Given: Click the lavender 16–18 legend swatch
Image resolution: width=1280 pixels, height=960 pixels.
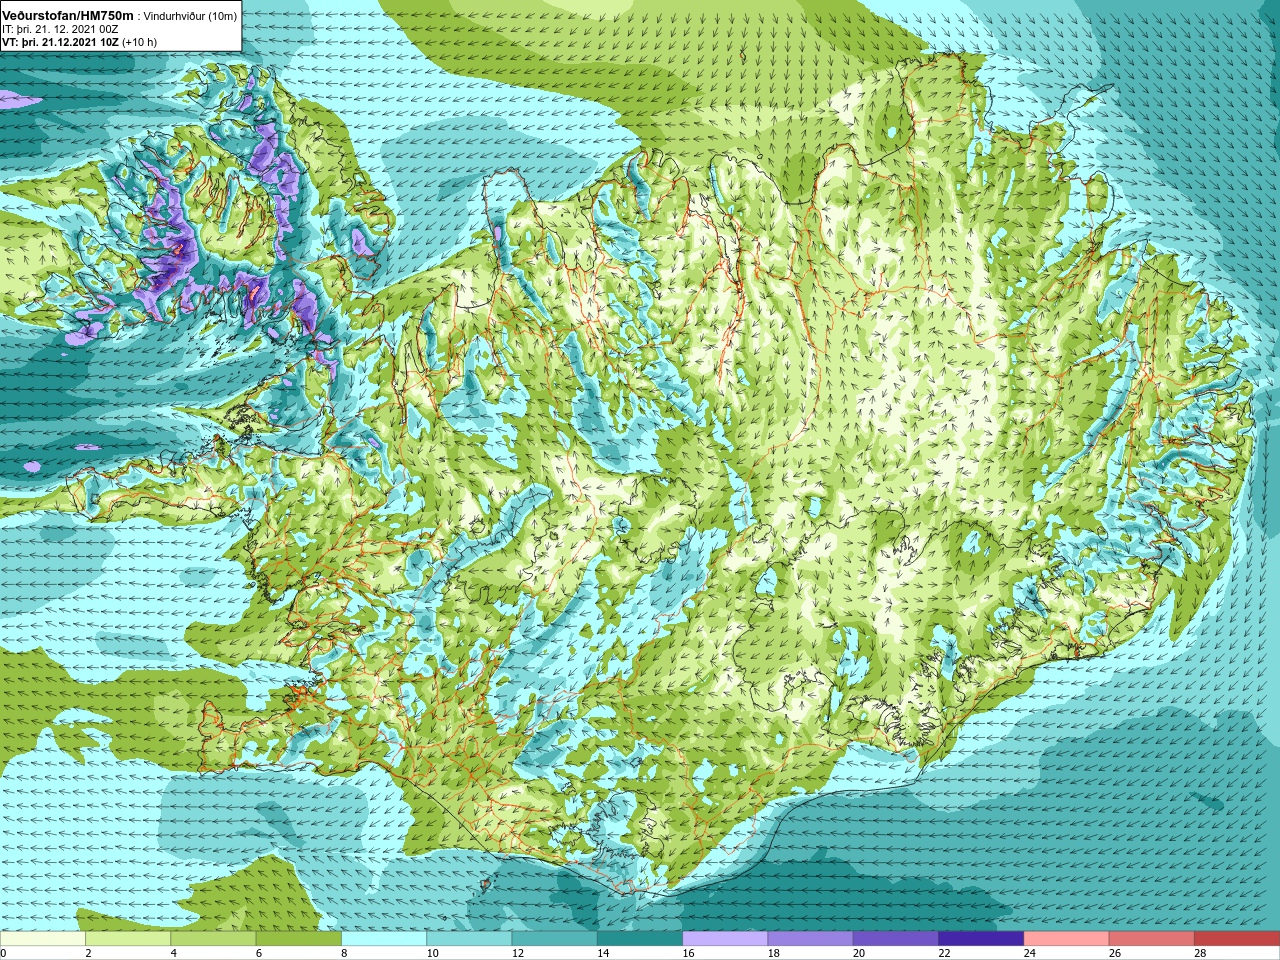Looking at the screenshot, I should (725, 938).
